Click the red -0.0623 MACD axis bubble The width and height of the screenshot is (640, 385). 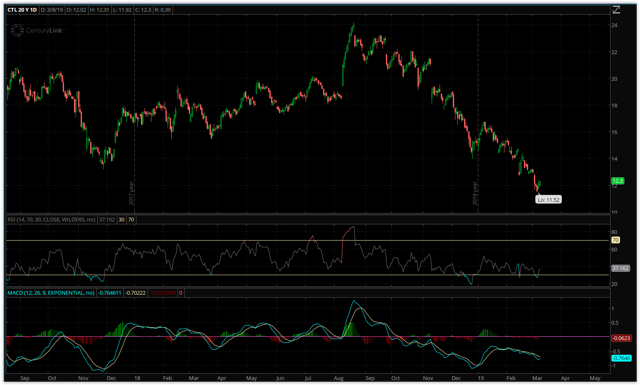click(x=621, y=338)
